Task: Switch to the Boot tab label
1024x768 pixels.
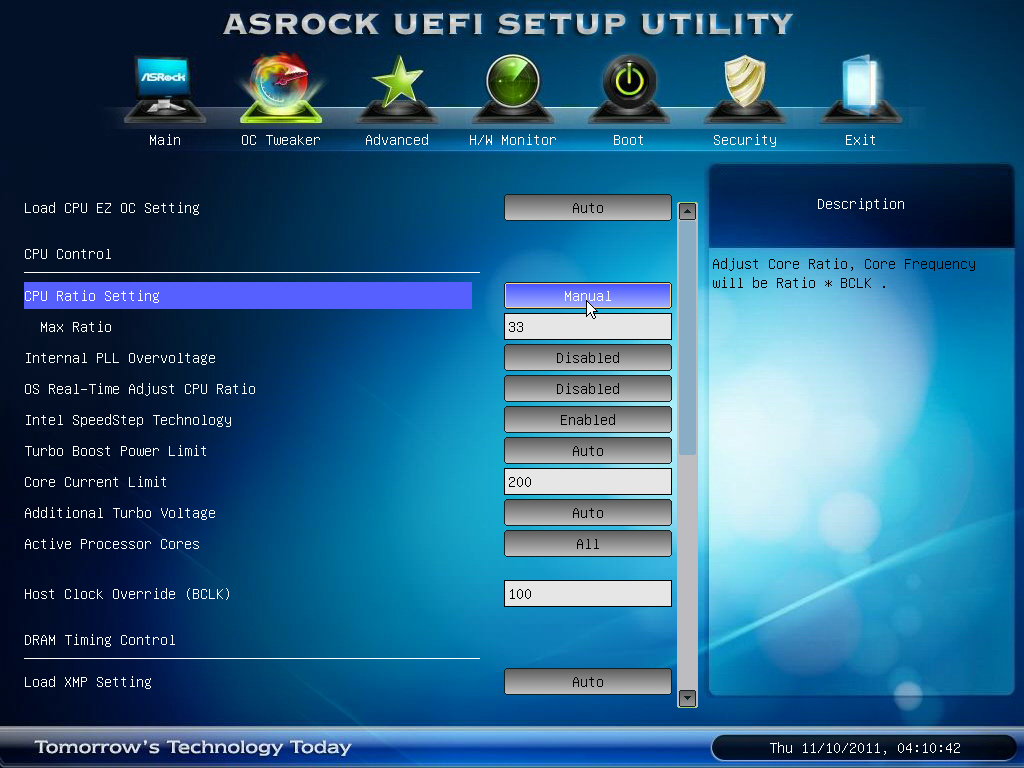Action: click(x=628, y=140)
